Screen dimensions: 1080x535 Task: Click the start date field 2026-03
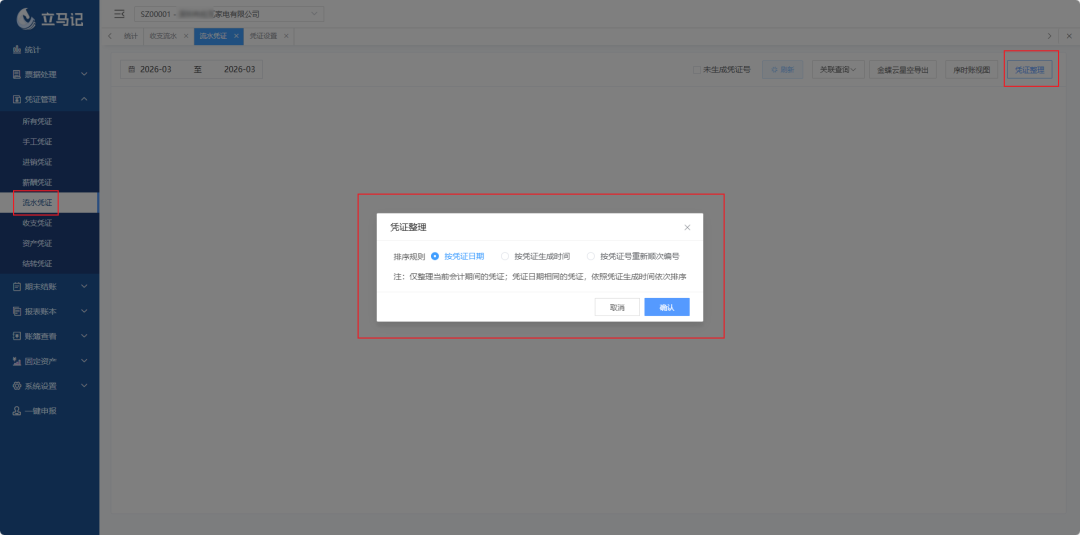155,70
